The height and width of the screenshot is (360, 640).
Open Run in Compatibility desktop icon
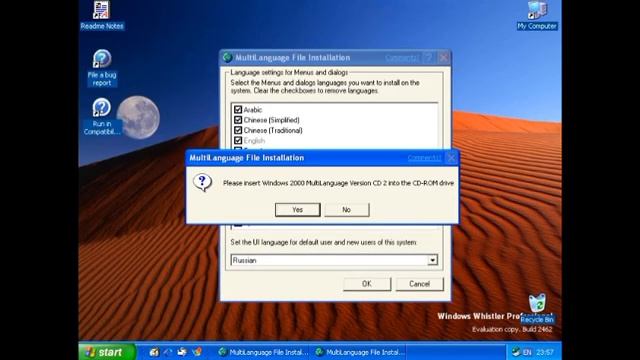102,117
